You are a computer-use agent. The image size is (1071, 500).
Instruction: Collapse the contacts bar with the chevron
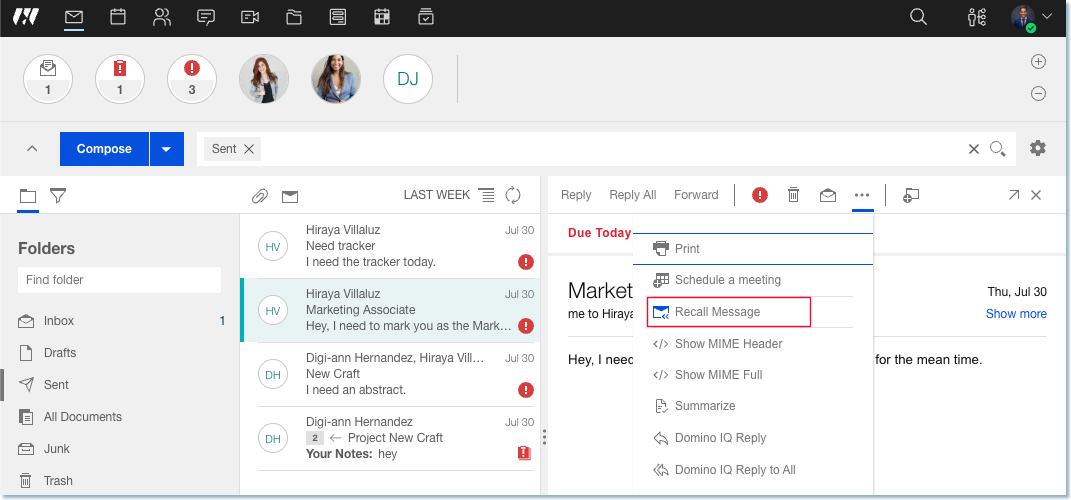click(32, 149)
